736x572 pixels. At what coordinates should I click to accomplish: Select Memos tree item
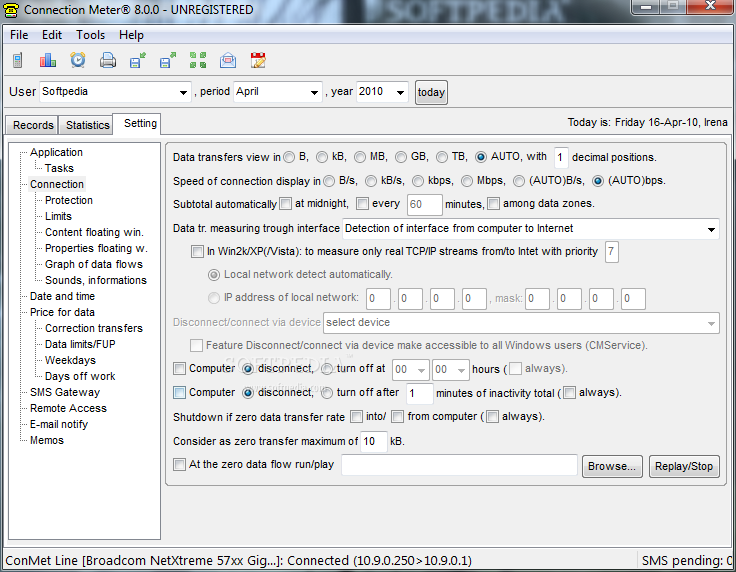tap(47, 440)
